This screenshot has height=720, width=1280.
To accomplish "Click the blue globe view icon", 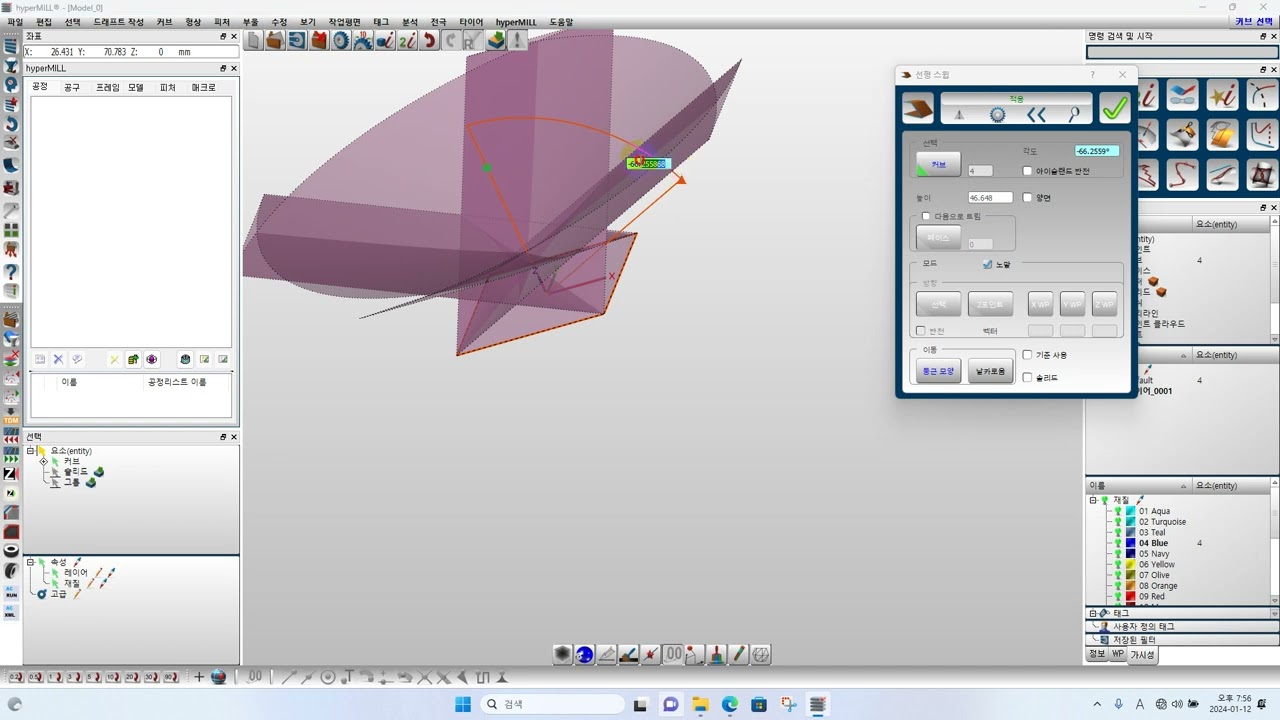I will (585, 655).
